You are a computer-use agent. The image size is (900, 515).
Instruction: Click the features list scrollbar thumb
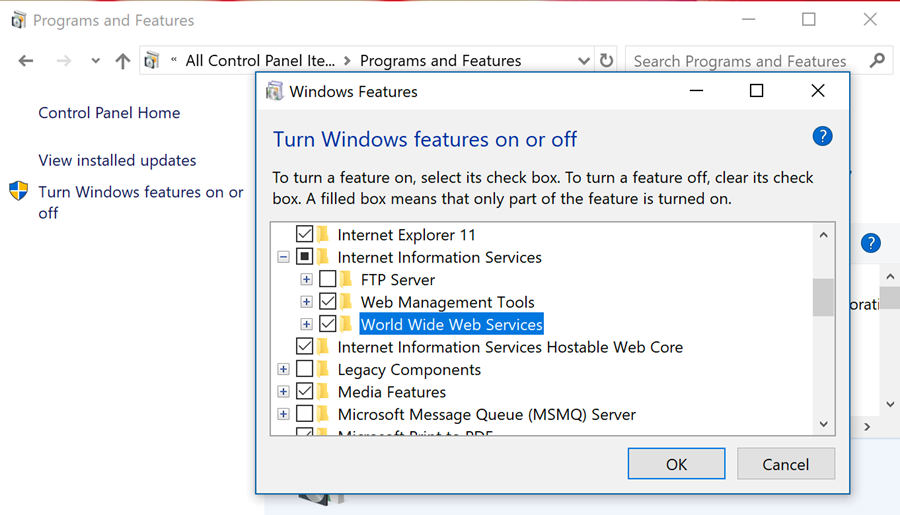point(824,297)
